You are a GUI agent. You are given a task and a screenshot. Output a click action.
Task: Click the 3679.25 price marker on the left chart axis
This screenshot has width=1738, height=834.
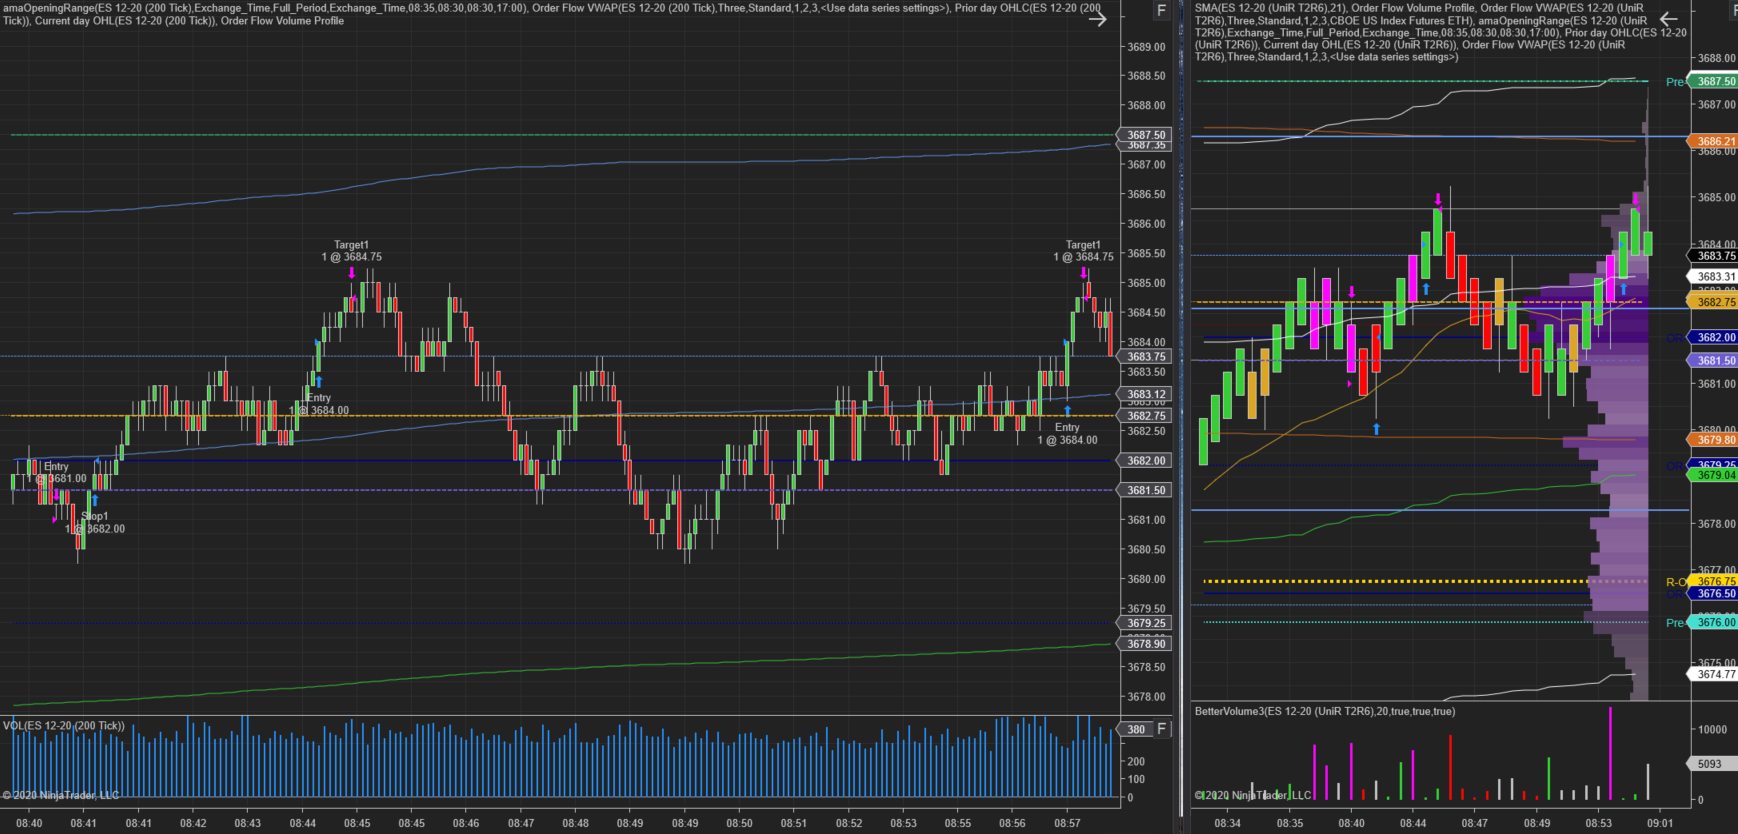point(1145,623)
